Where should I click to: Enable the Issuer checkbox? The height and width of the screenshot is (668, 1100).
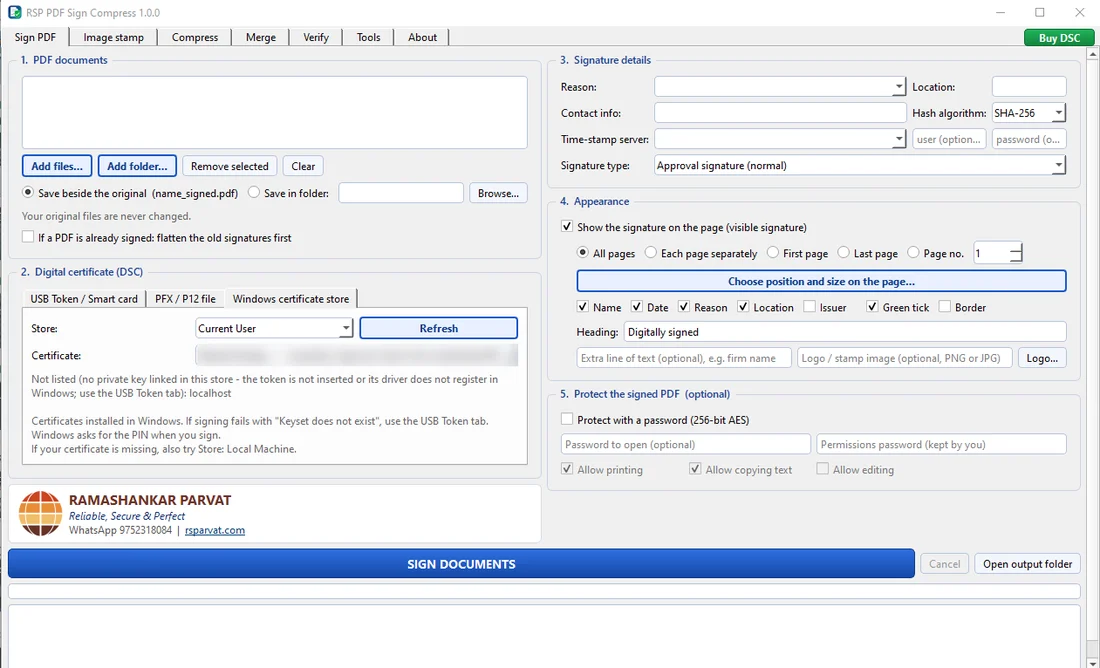pos(810,307)
